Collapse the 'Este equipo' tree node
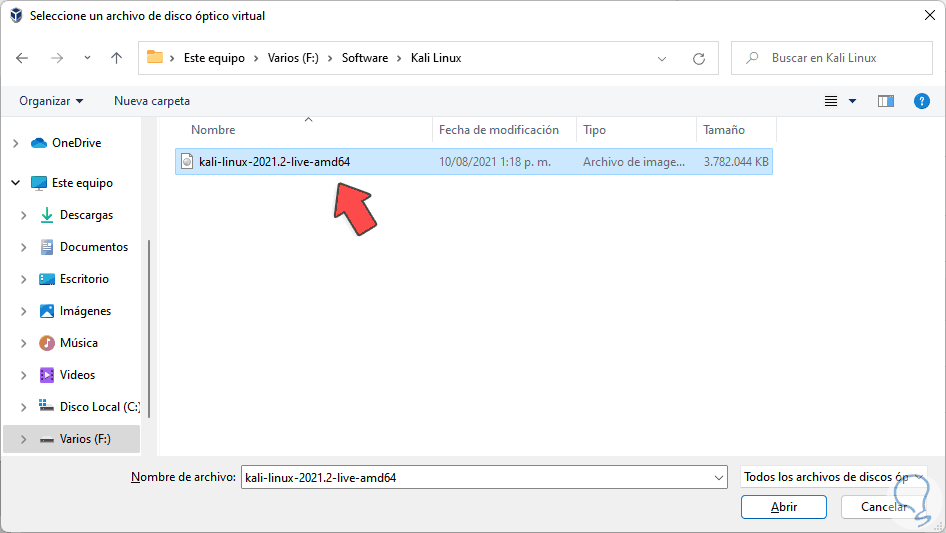The image size is (946, 533). pyautogui.click(x=16, y=182)
